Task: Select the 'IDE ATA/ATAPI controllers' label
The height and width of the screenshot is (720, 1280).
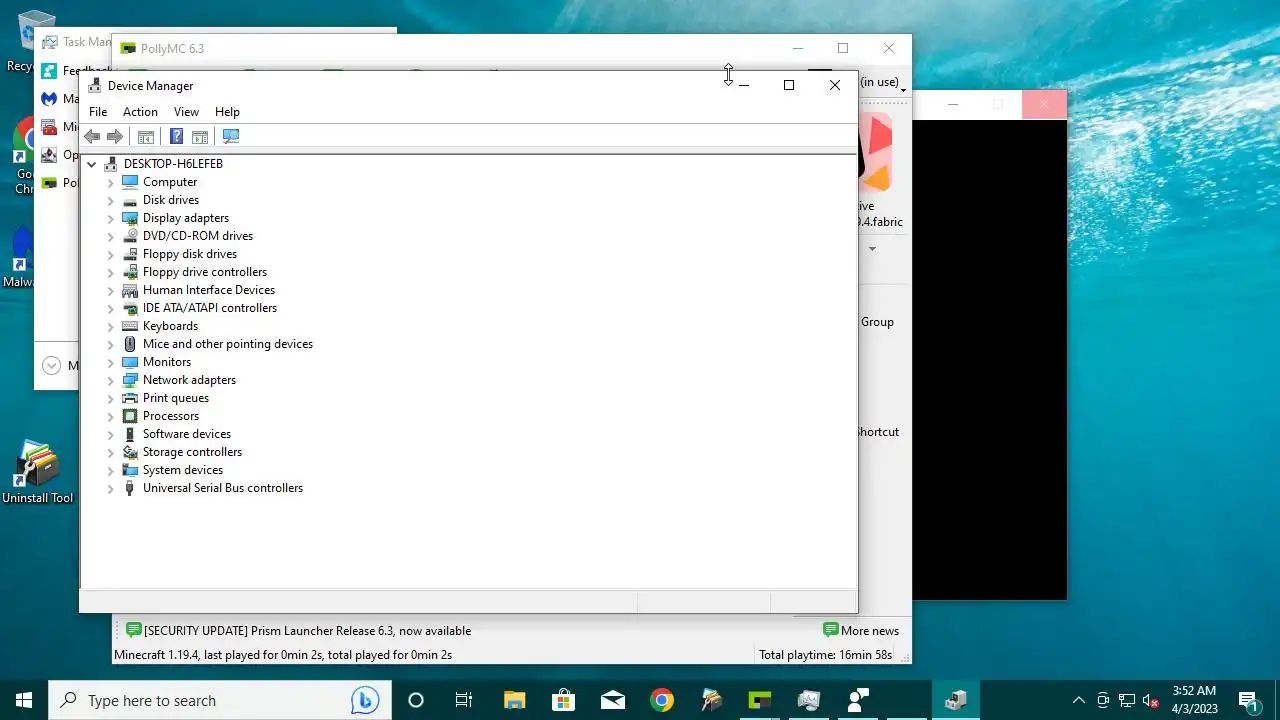Action: coord(210,308)
